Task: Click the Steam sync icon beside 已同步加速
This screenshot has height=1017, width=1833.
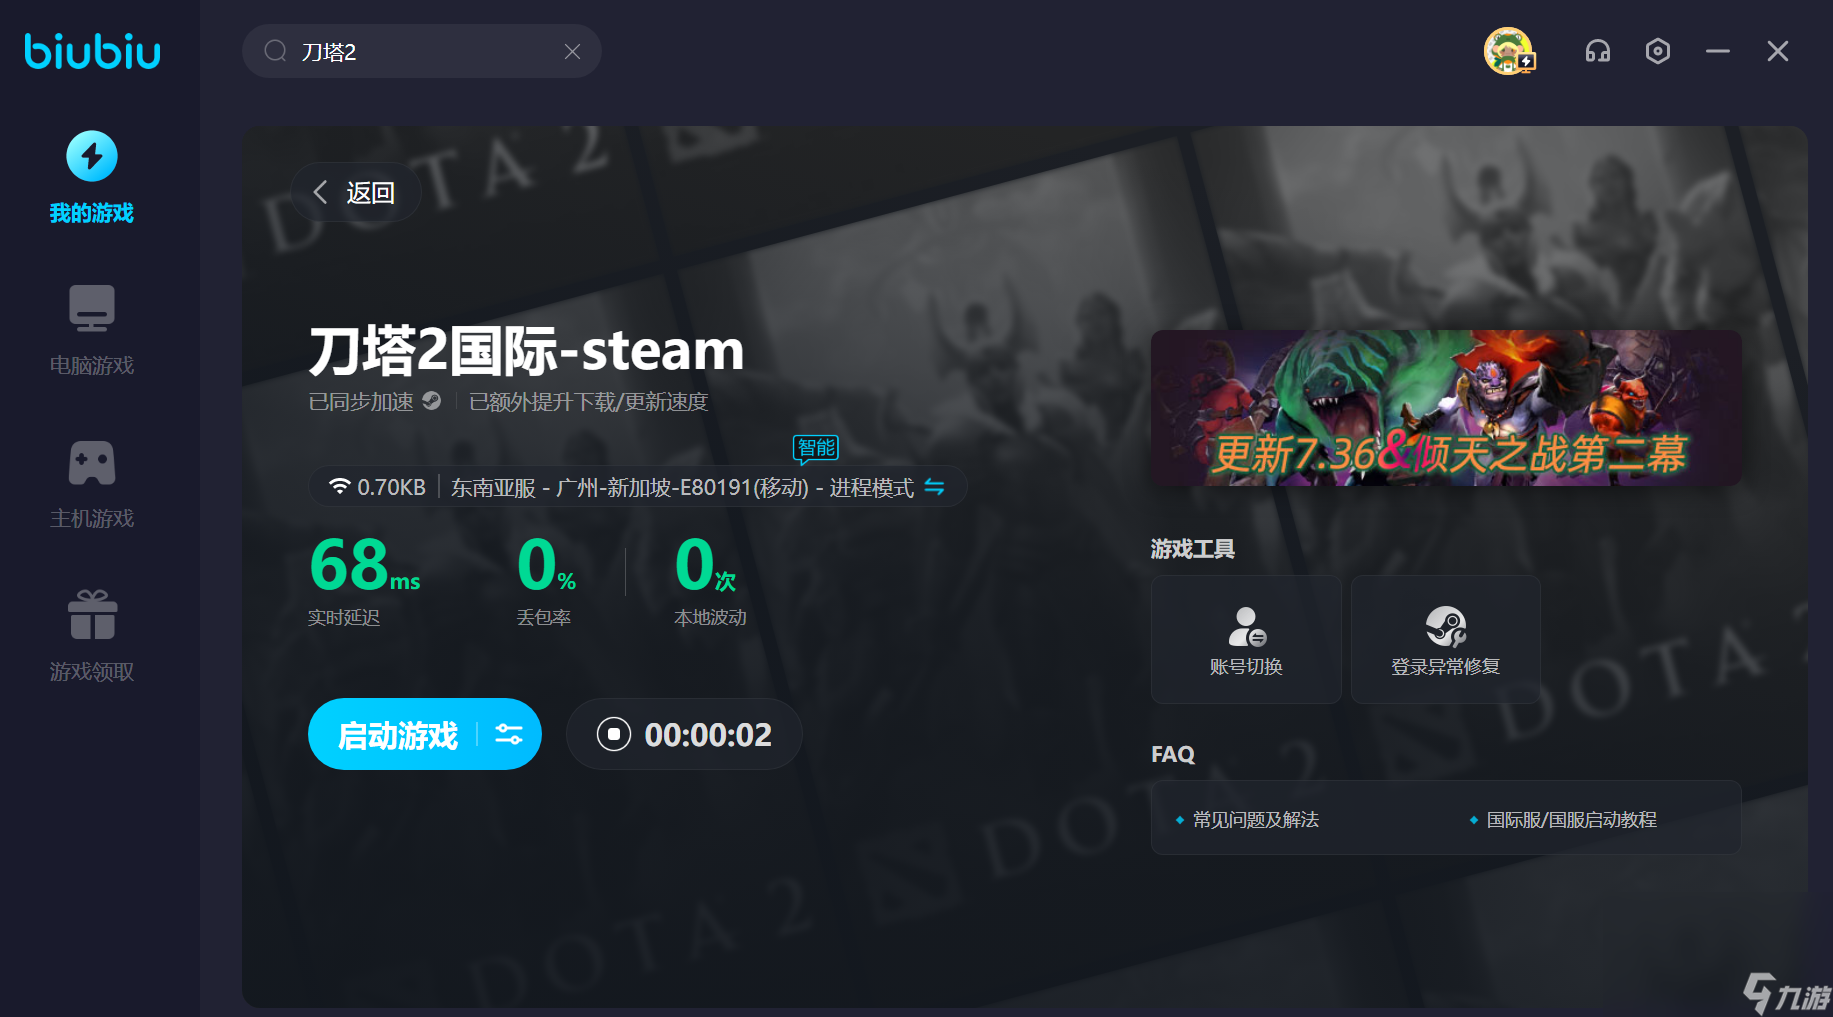Action: [x=431, y=401]
